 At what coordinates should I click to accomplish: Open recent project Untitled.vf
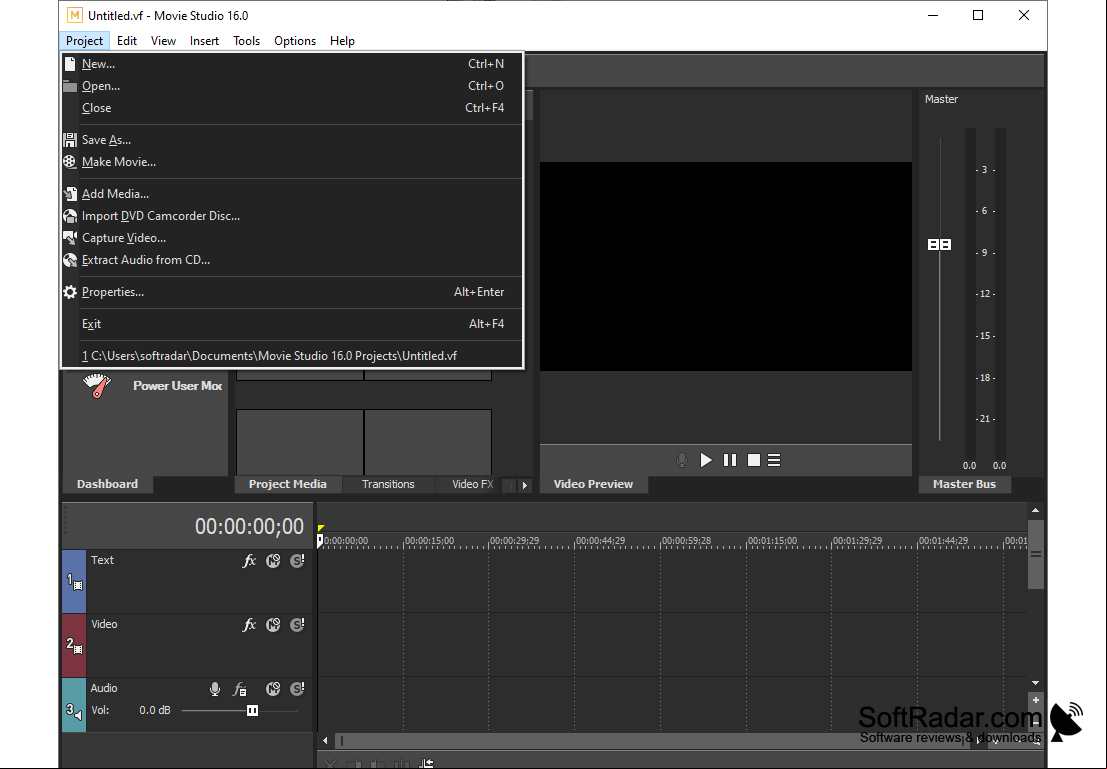coord(292,356)
